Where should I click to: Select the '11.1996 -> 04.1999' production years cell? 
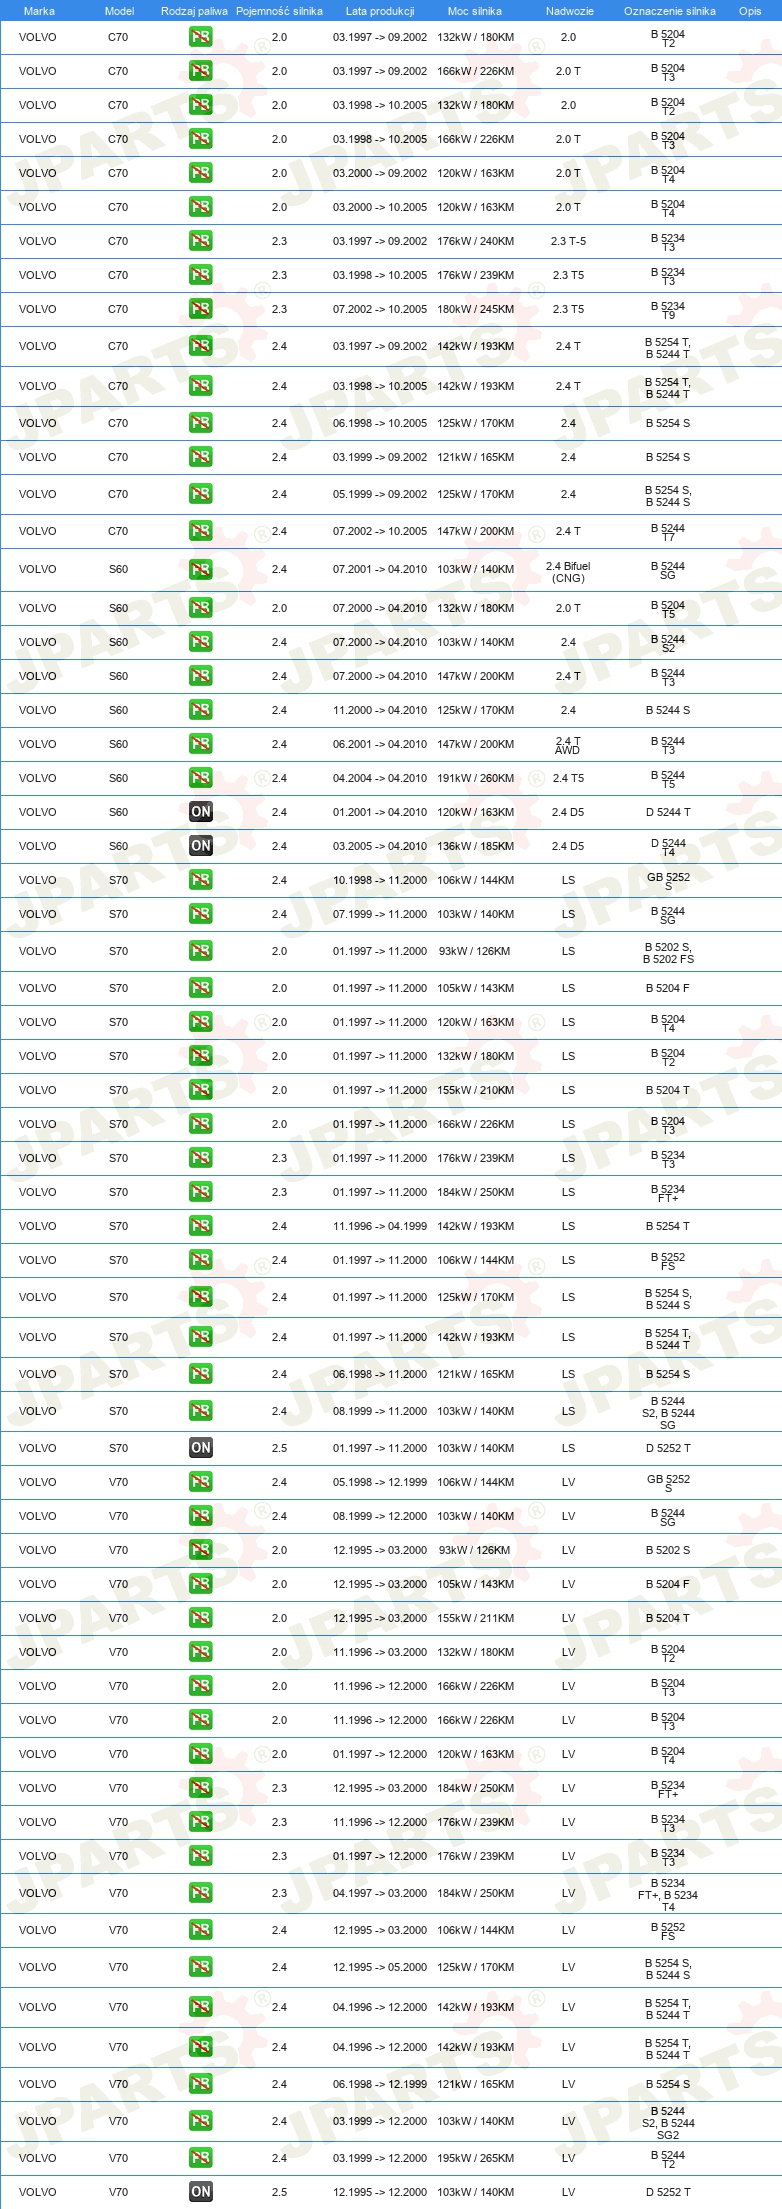[x=380, y=1226]
